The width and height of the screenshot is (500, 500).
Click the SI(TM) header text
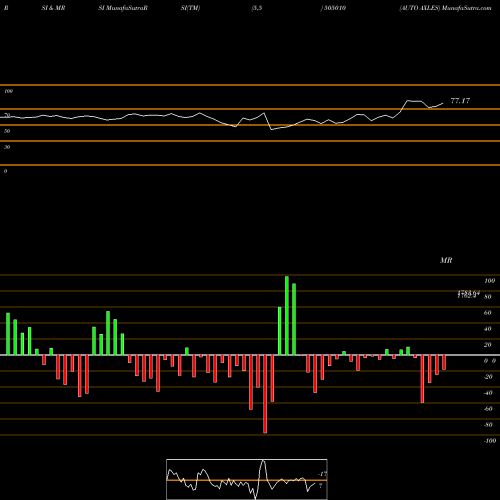[x=190, y=8]
